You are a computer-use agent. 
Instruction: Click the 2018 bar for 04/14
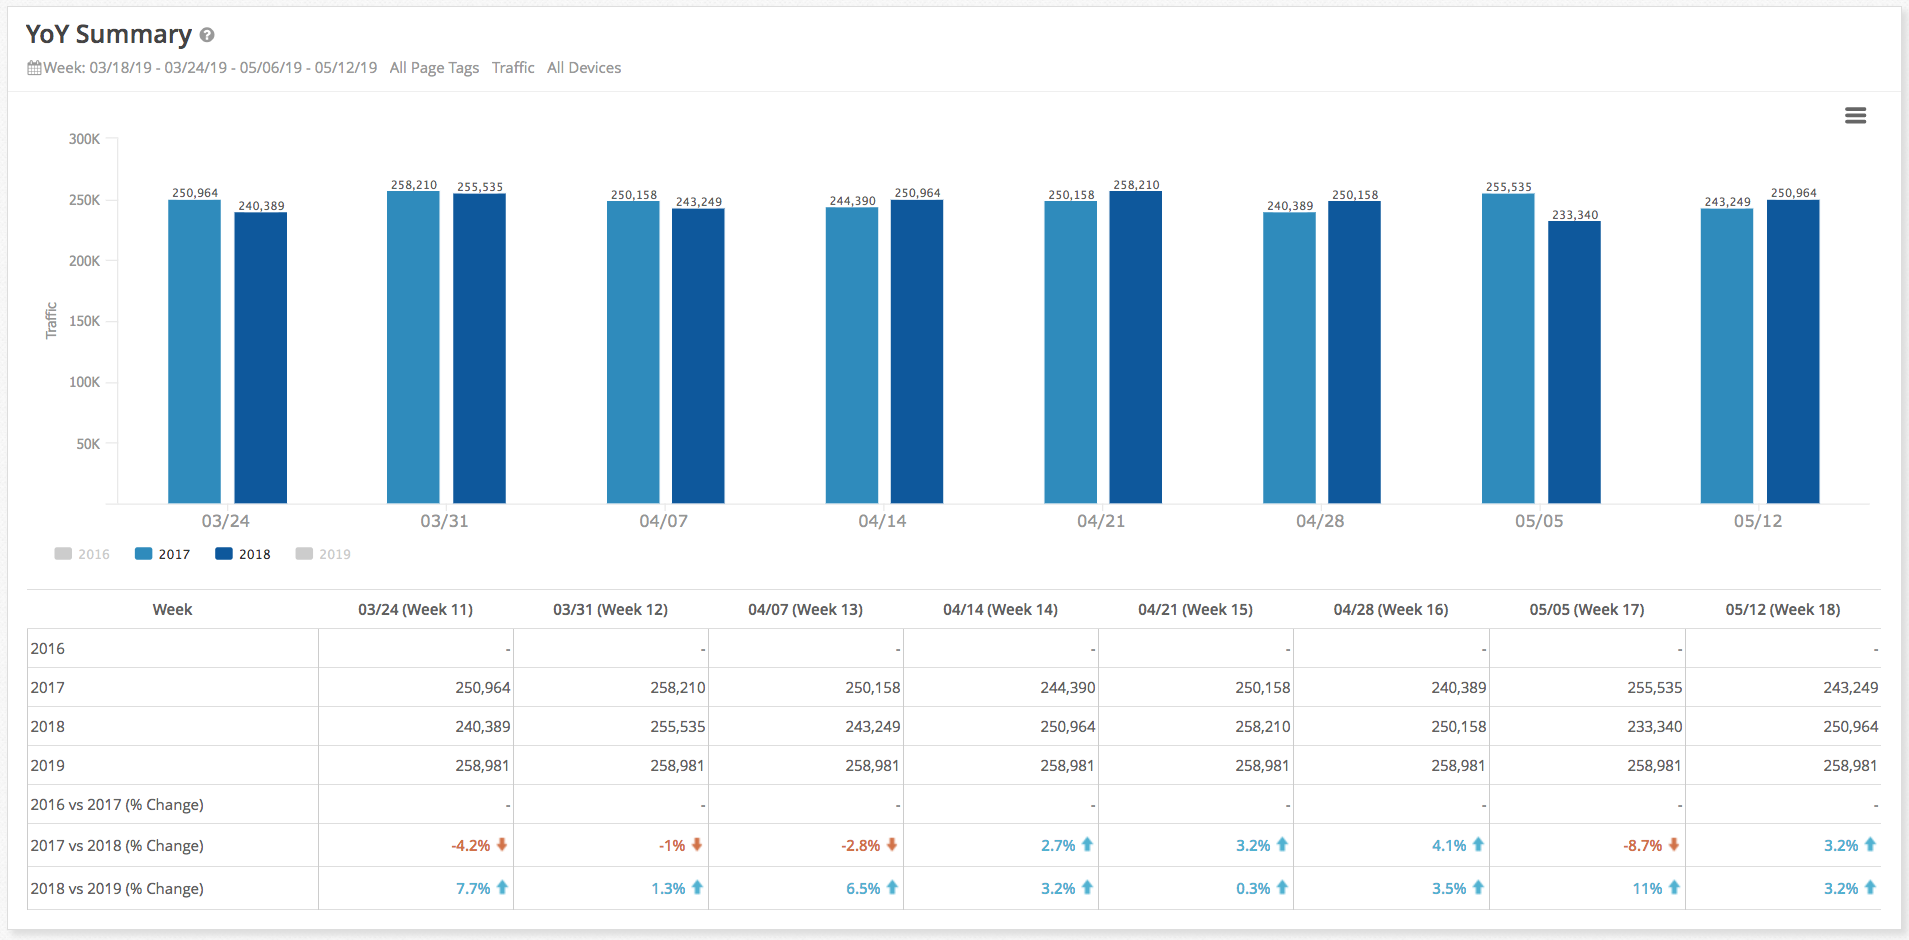917,351
